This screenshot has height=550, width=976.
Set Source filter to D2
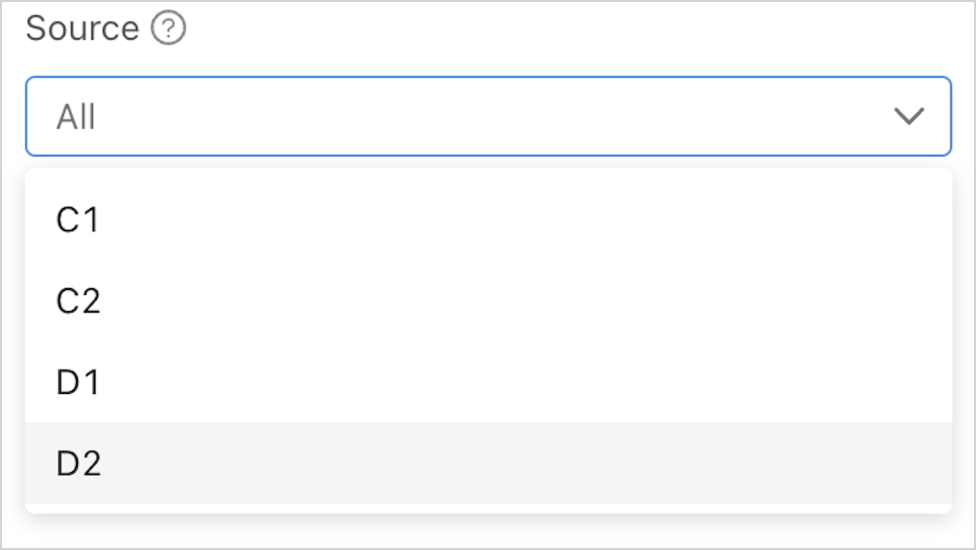(x=78, y=463)
